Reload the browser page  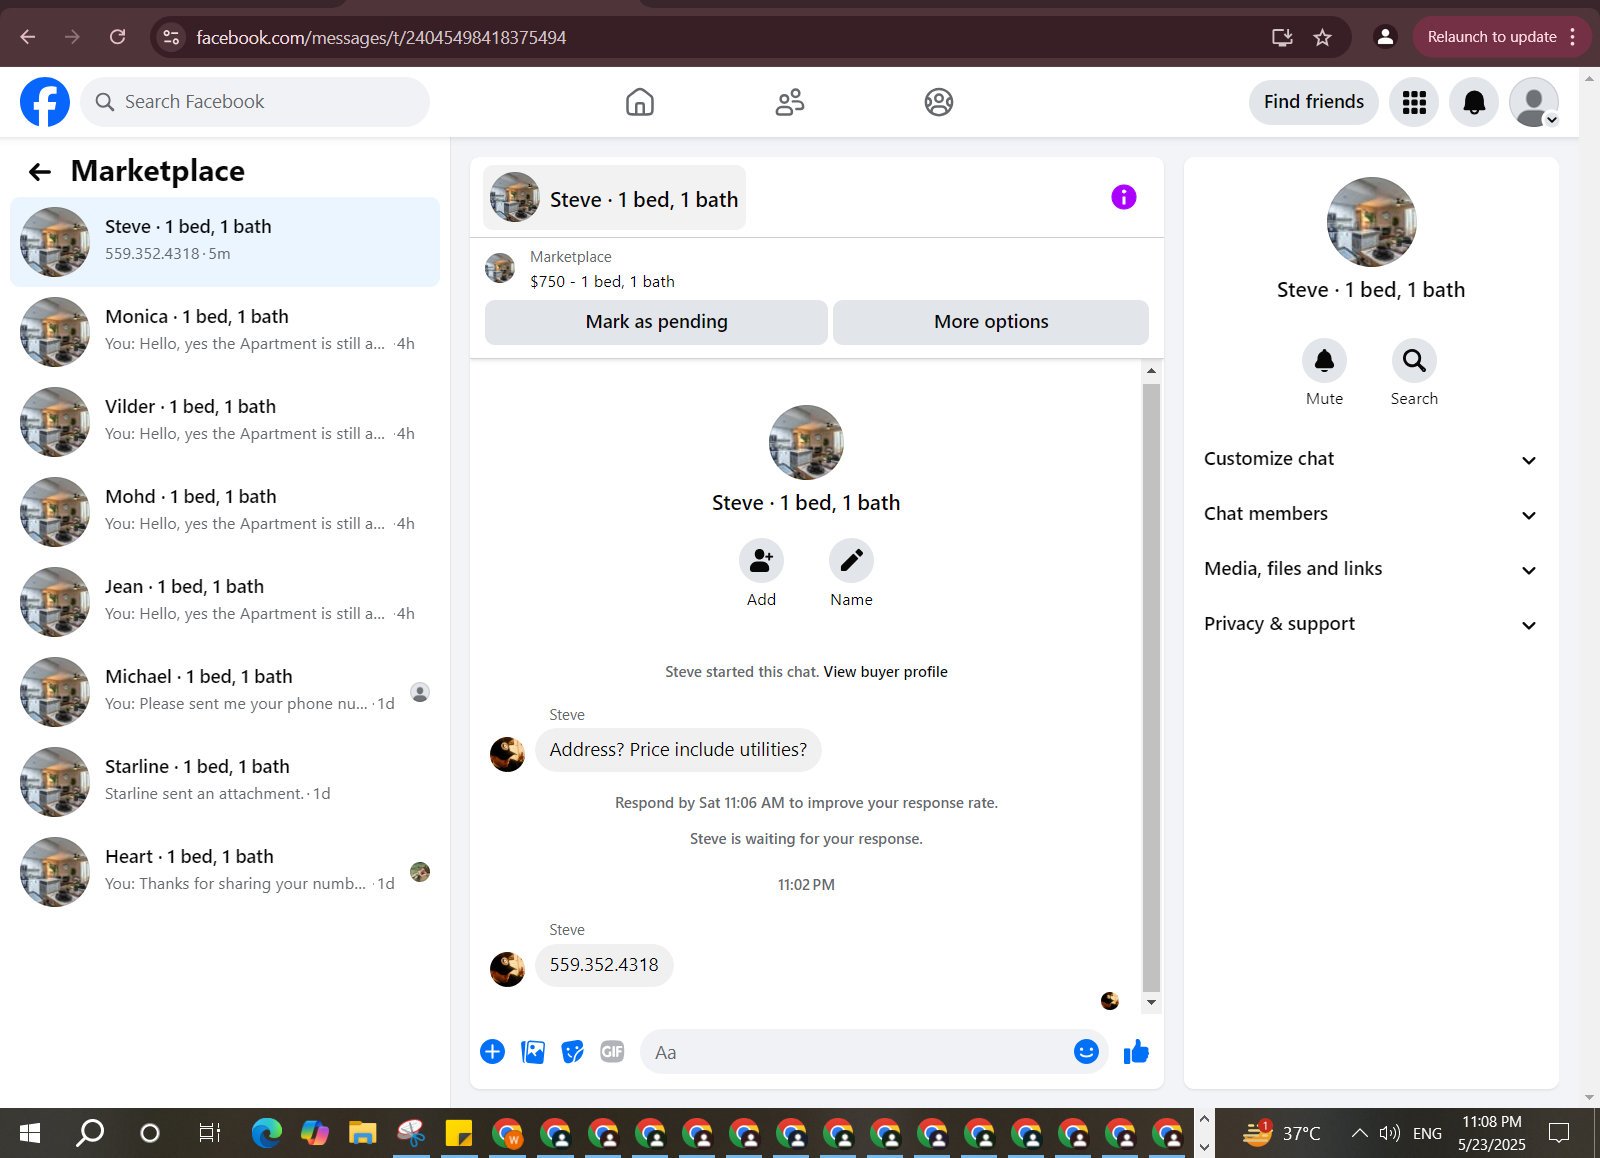coord(118,37)
